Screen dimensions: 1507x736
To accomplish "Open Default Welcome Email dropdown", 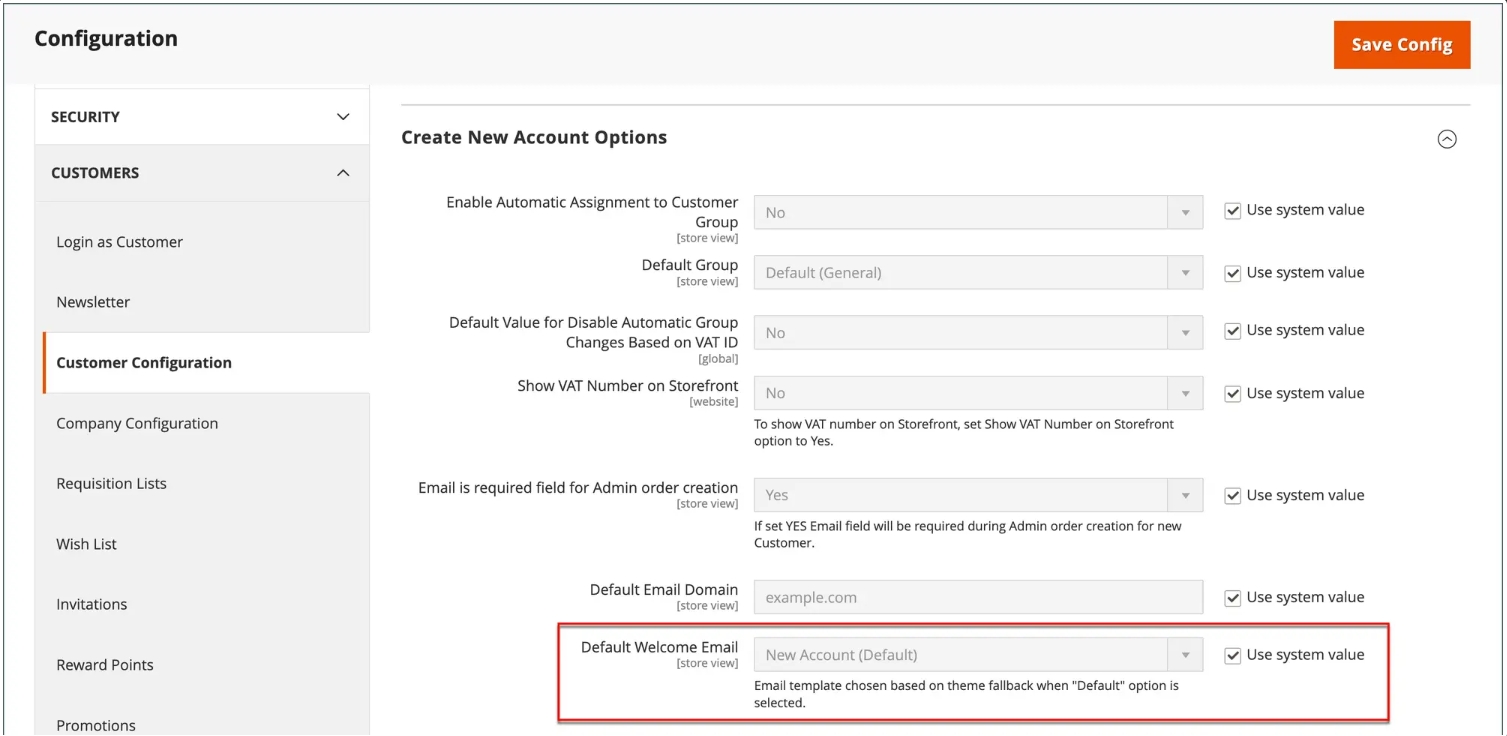I will tap(978, 655).
